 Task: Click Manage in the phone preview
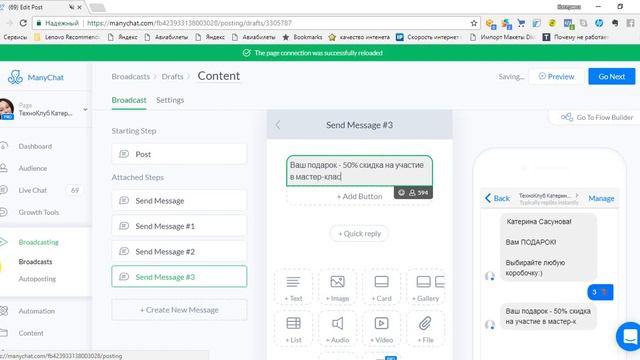601,198
